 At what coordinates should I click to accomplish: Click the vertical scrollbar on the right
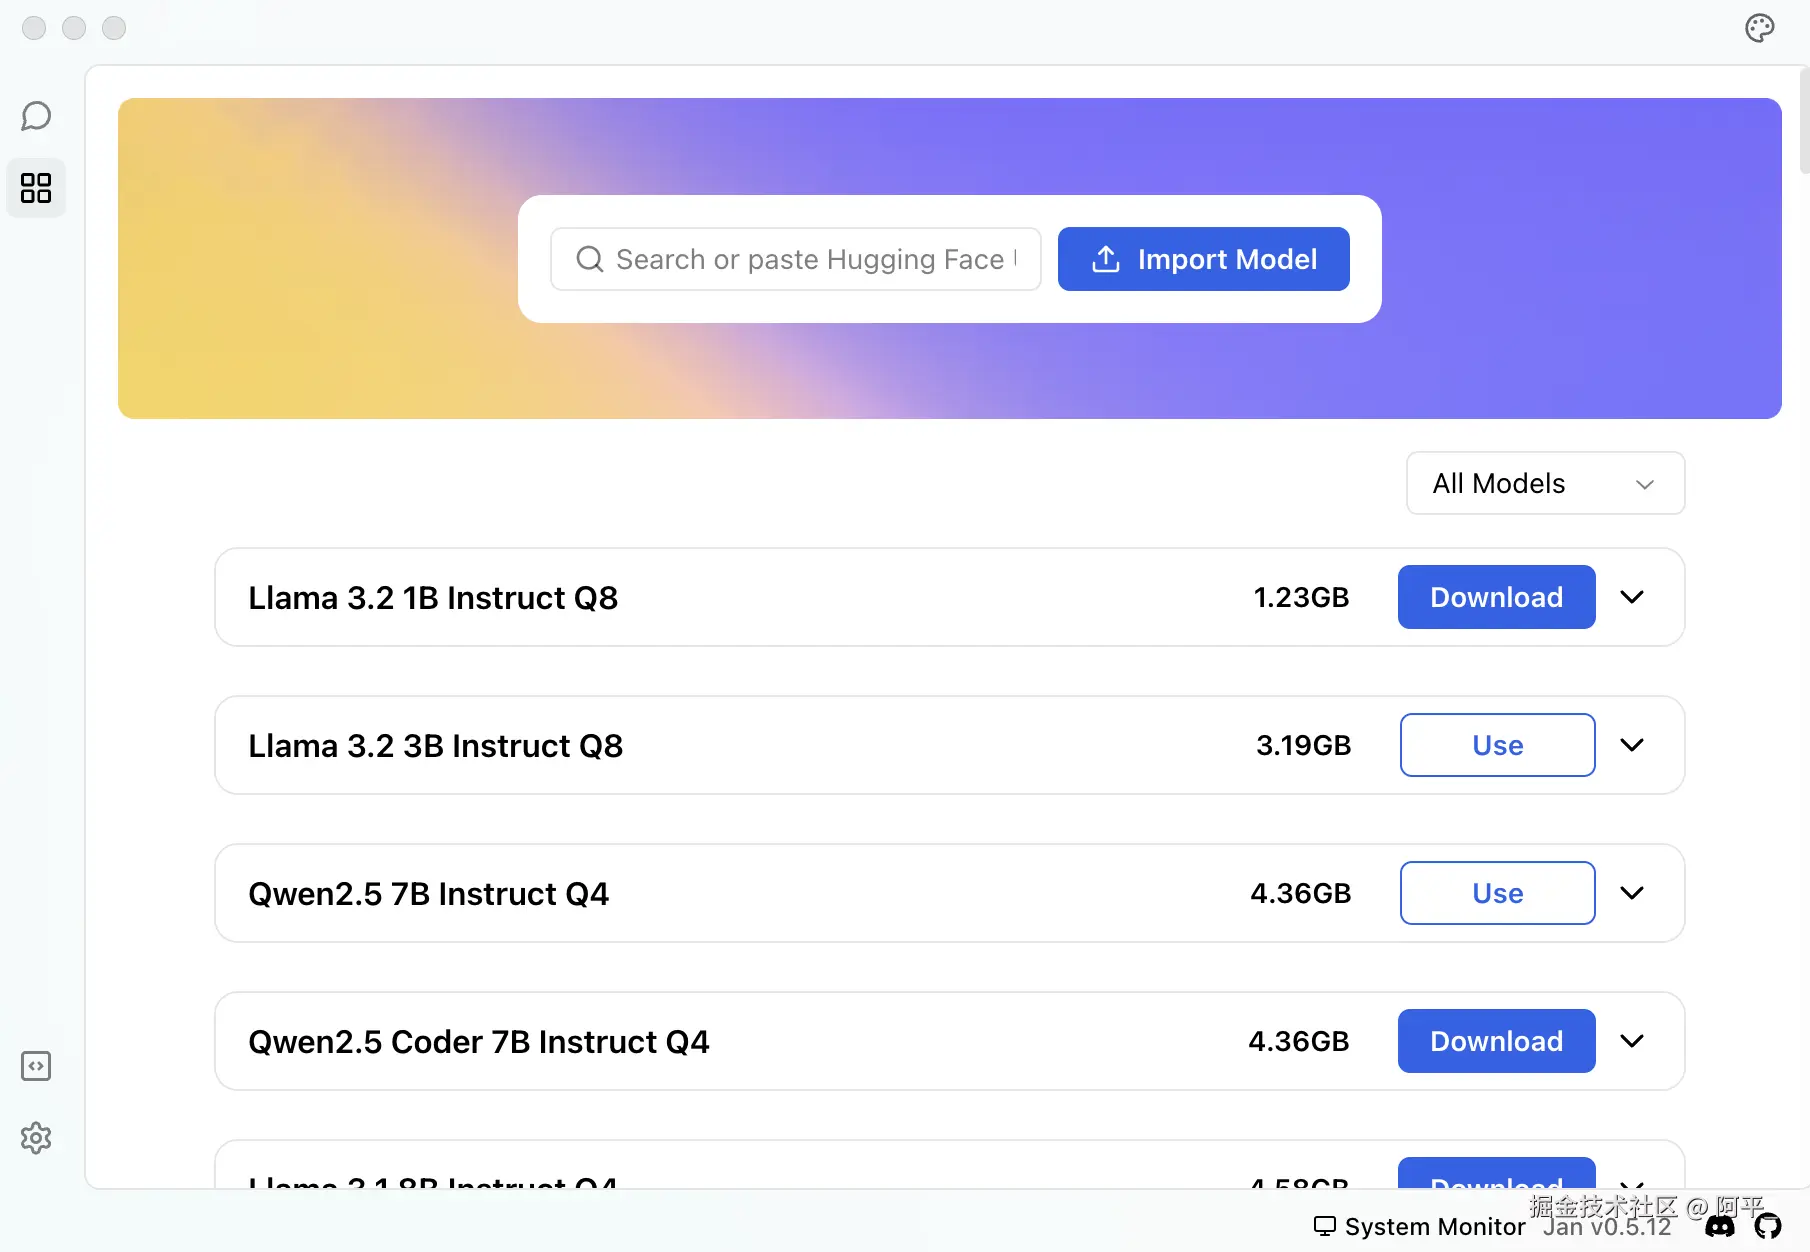tap(1804, 120)
